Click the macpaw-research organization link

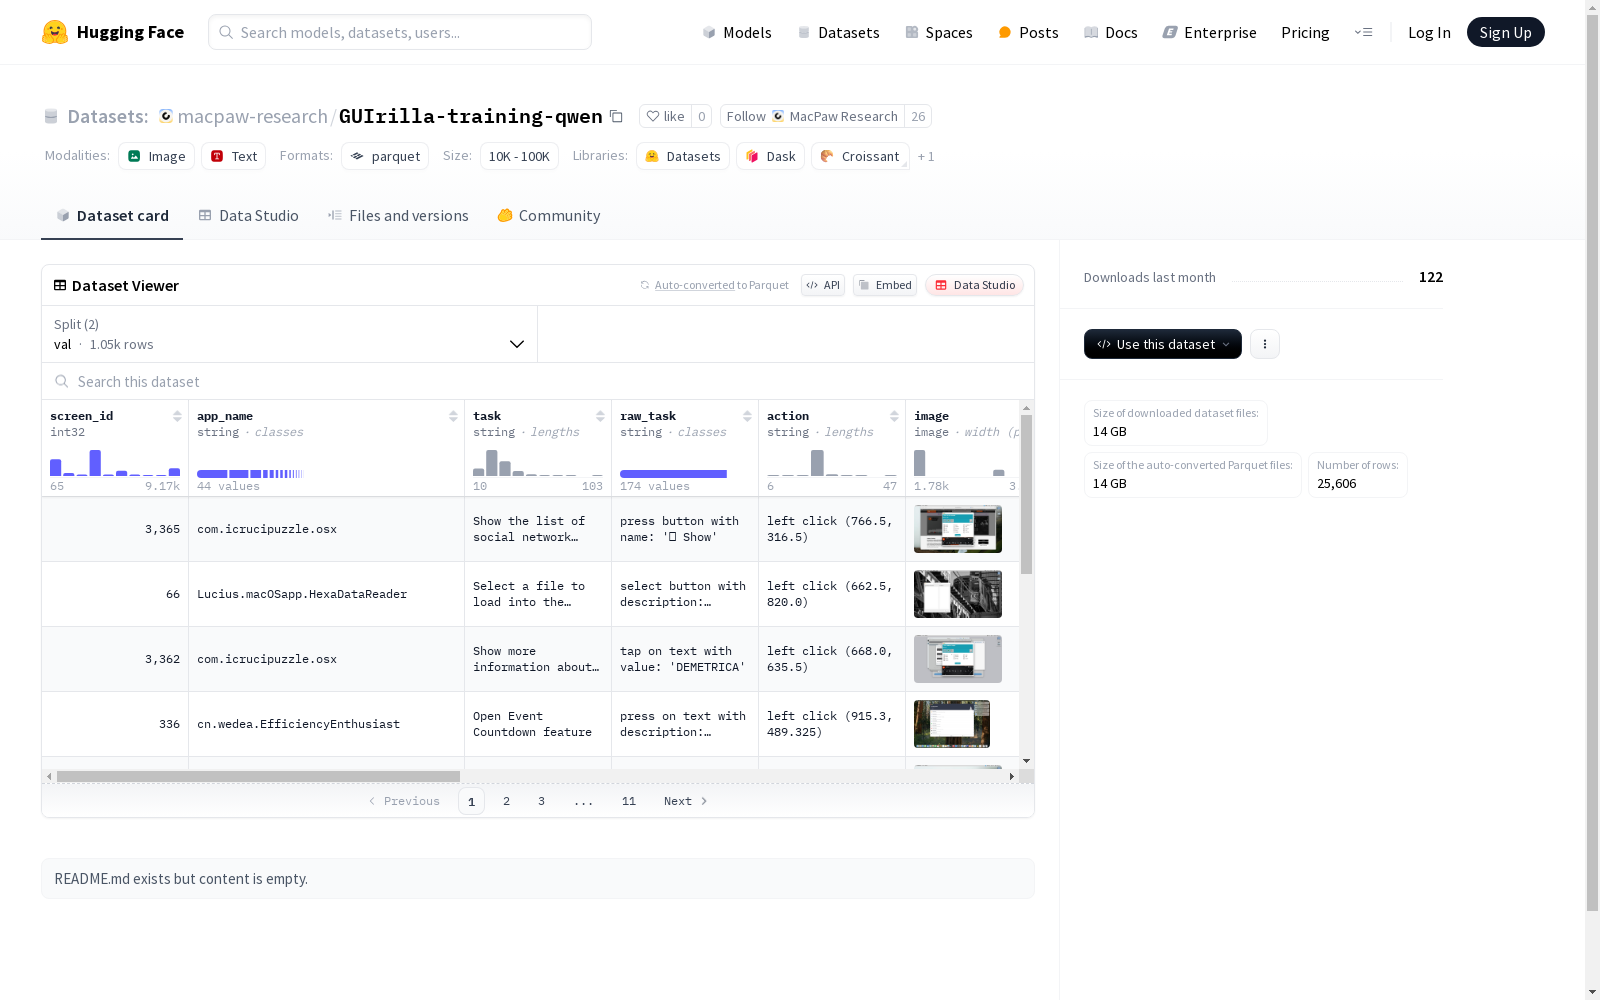point(252,116)
